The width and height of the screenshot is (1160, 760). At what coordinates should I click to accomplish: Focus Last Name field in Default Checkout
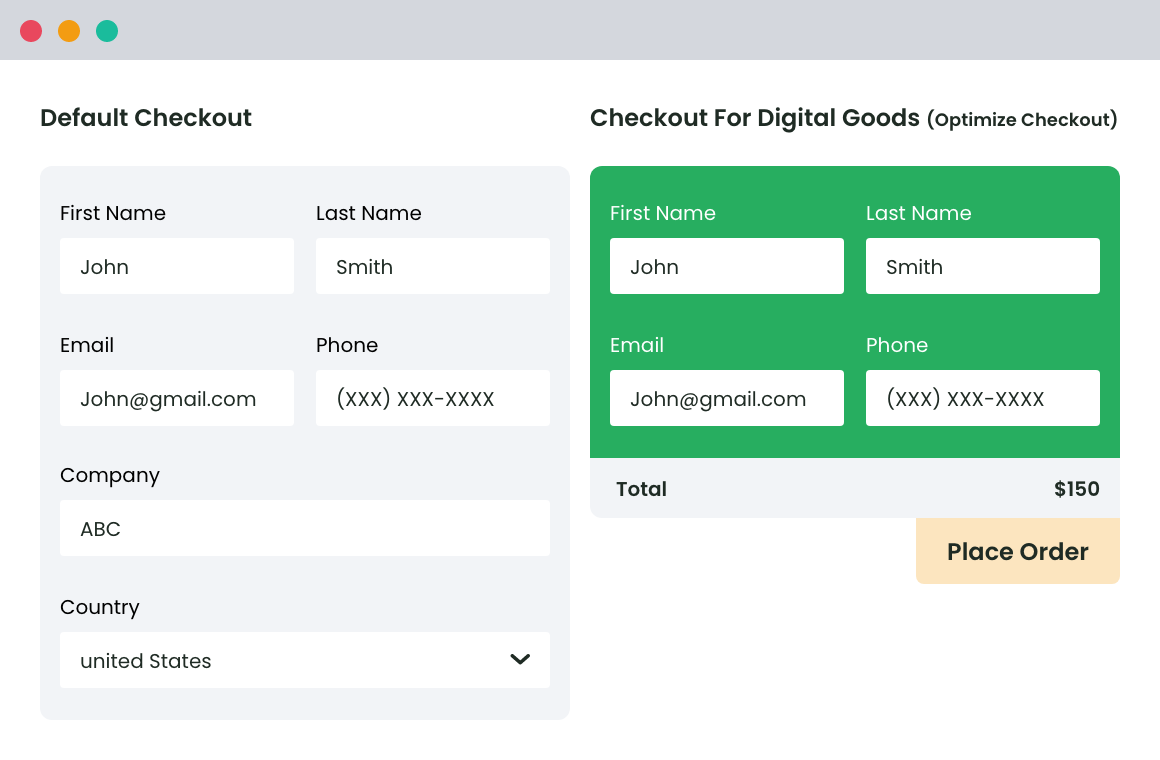point(433,266)
